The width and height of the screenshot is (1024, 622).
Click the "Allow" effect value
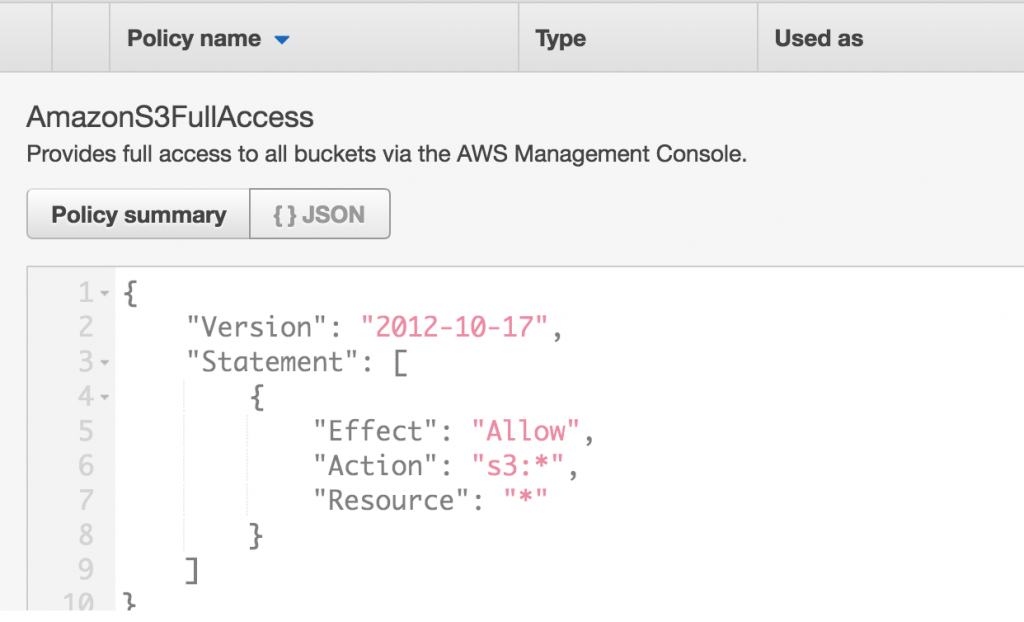coord(525,431)
